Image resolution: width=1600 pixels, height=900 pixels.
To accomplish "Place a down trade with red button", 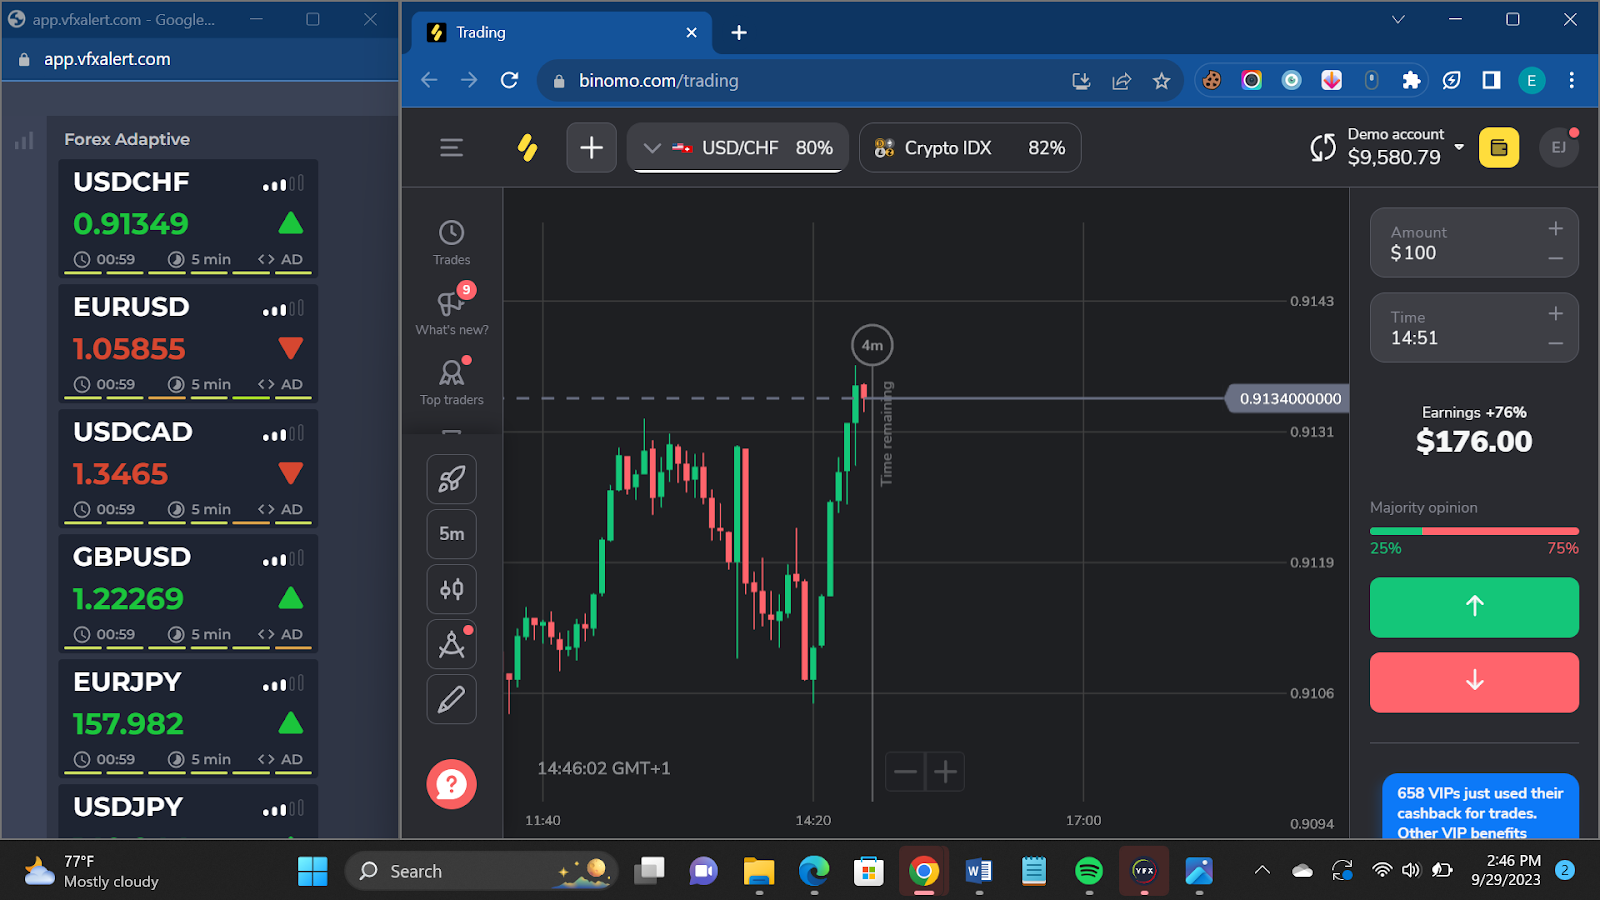I will click(x=1474, y=682).
